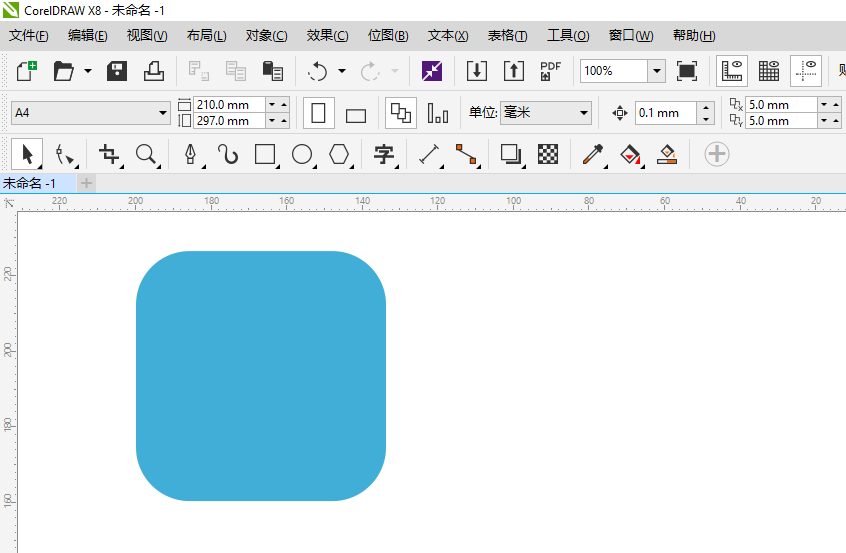The width and height of the screenshot is (846, 553).
Task: Decrease nudge distance with down stepper
Action: (706, 119)
